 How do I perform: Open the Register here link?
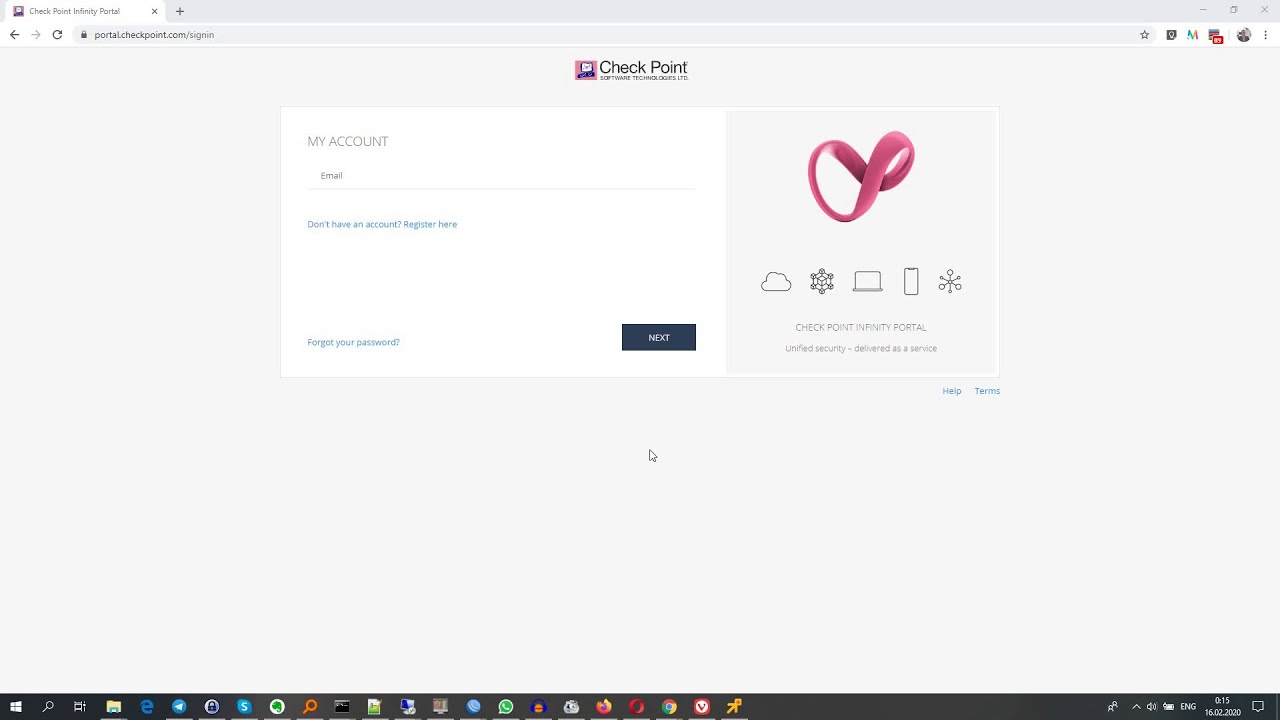430,224
